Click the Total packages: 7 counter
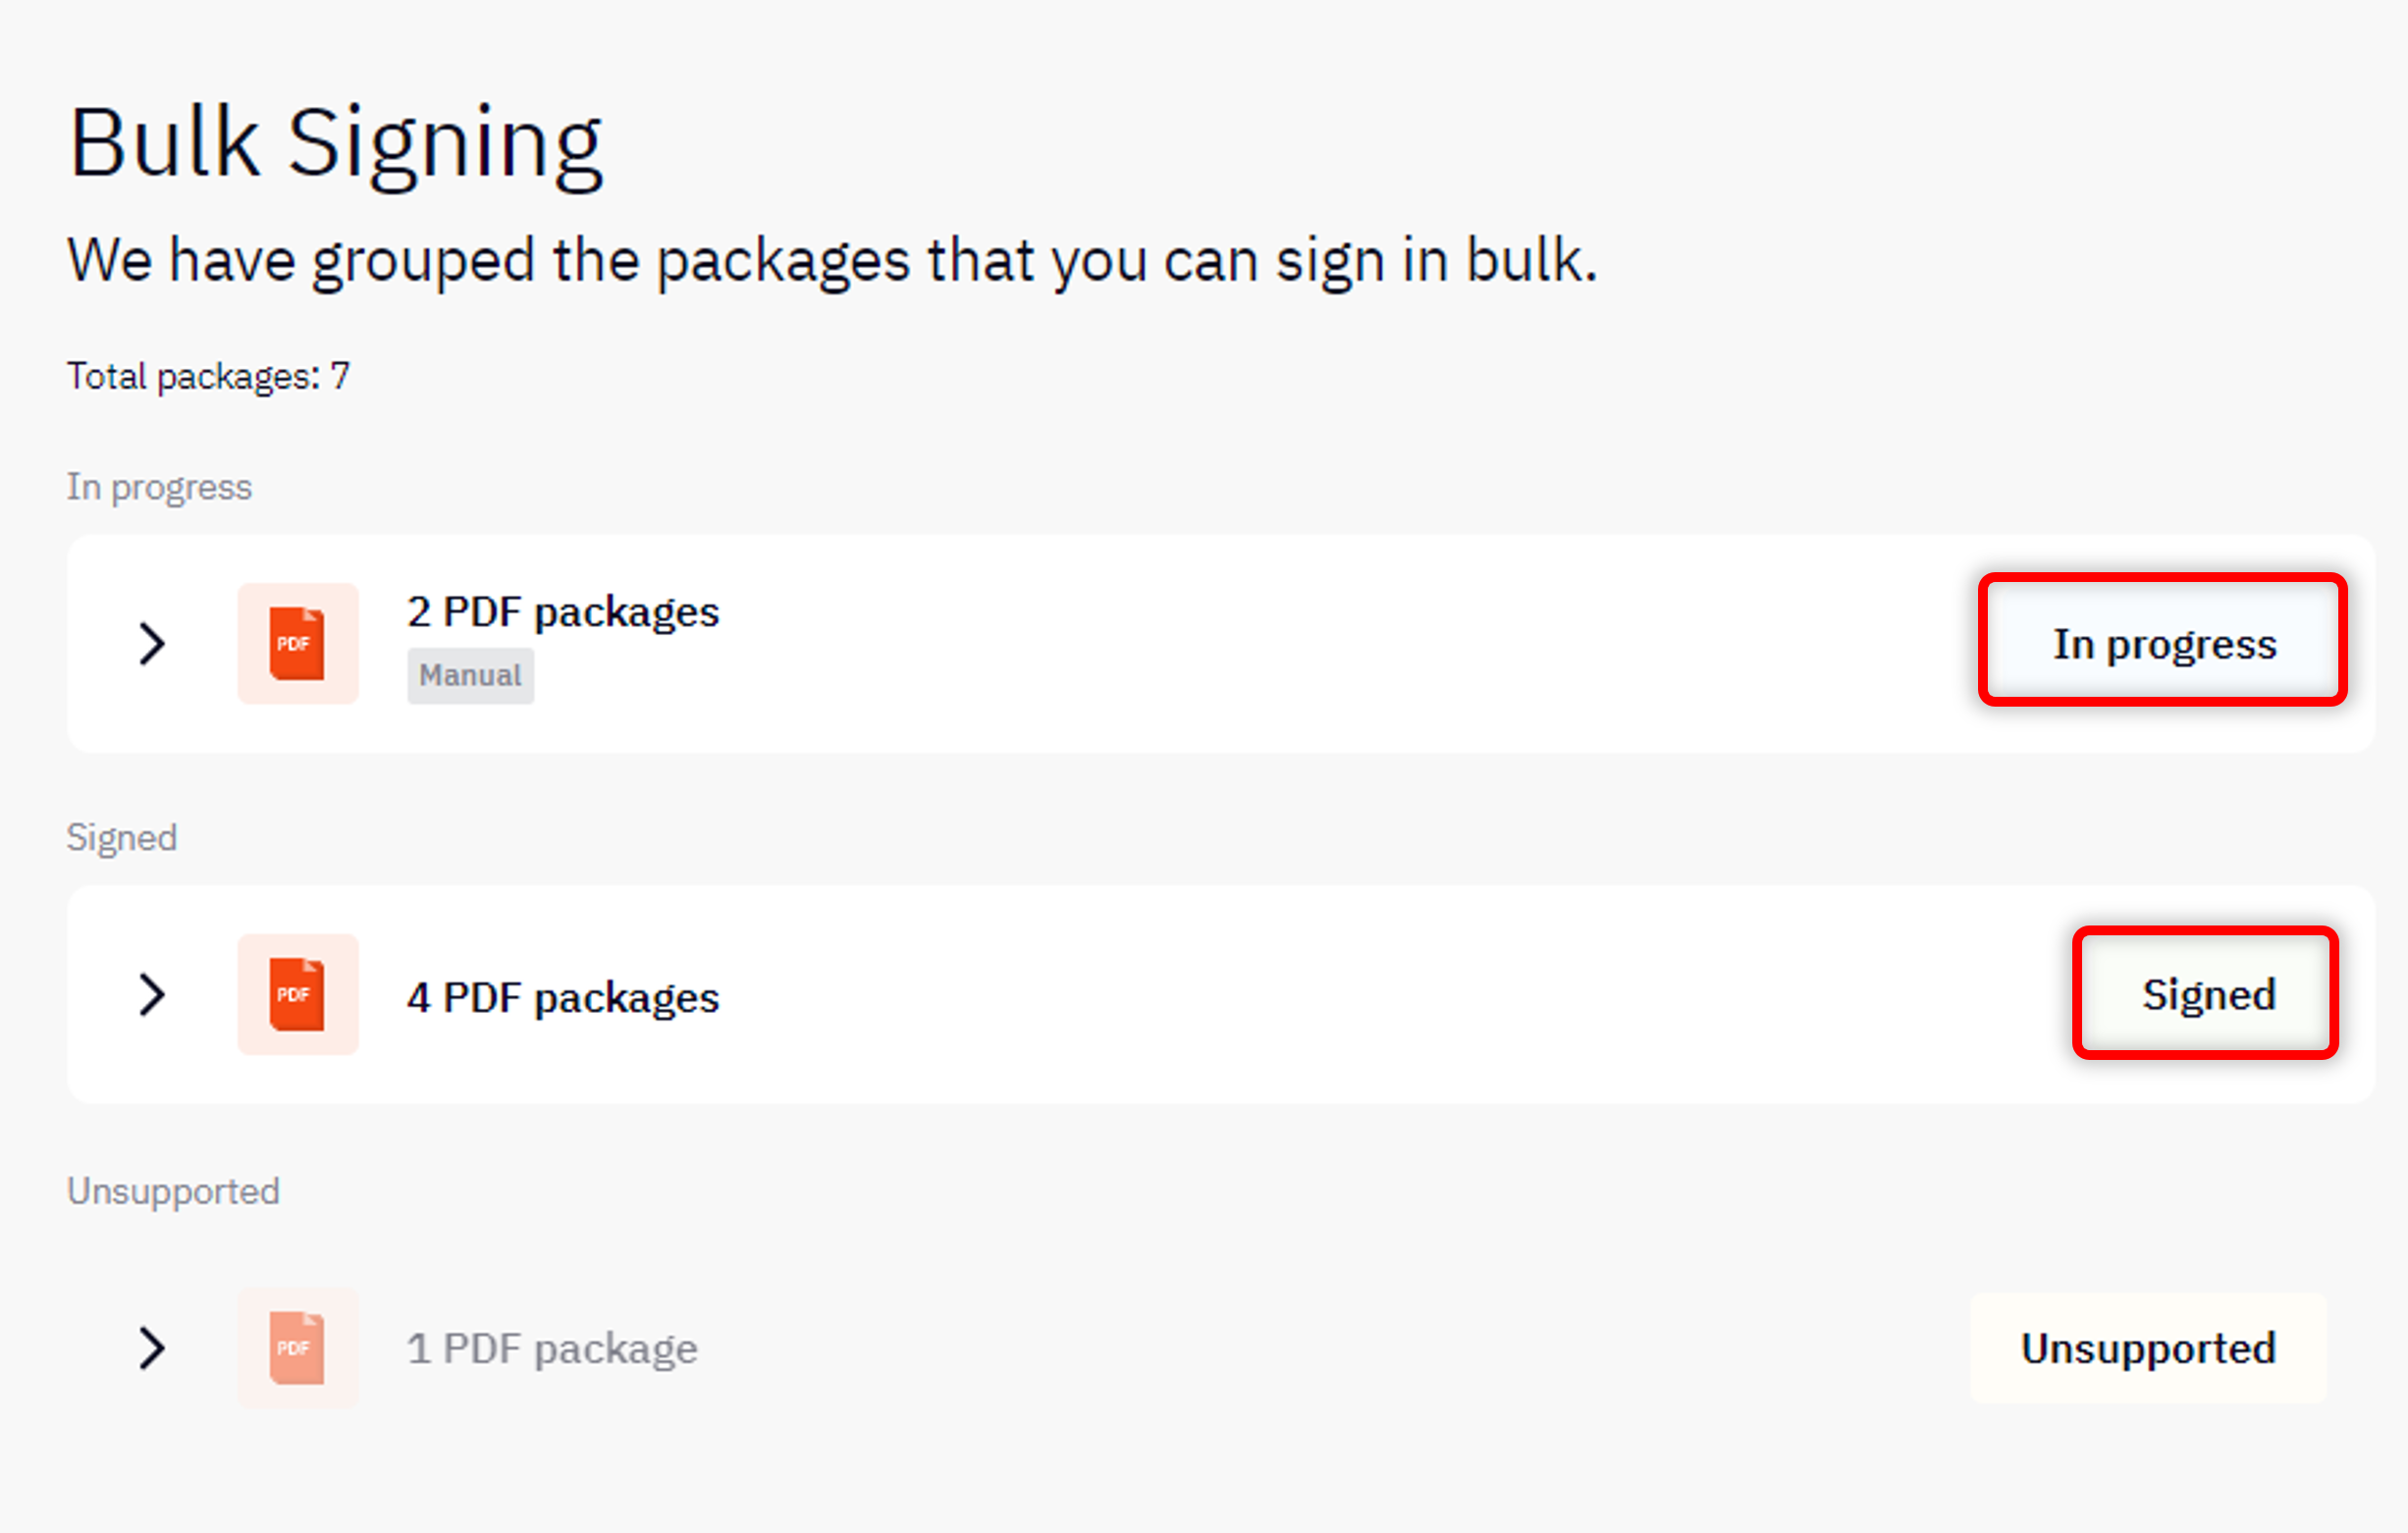 tap(208, 375)
